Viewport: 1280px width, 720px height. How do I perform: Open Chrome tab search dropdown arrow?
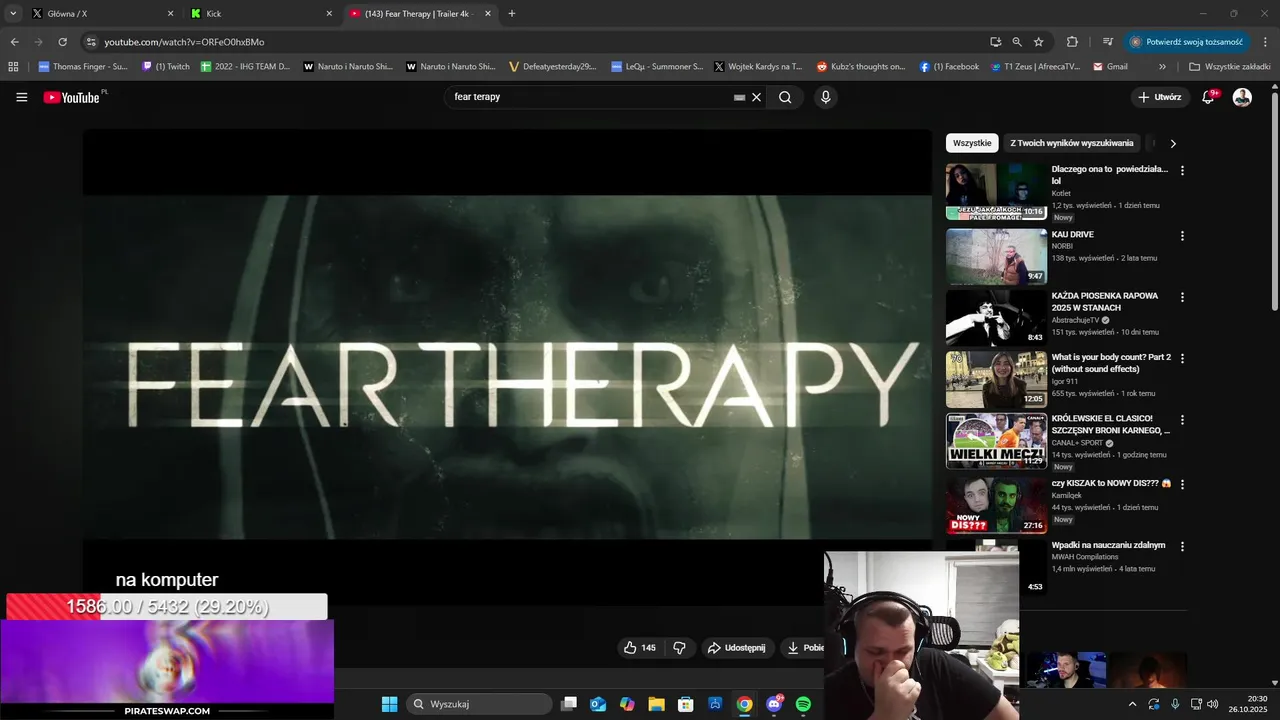(x=13, y=14)
